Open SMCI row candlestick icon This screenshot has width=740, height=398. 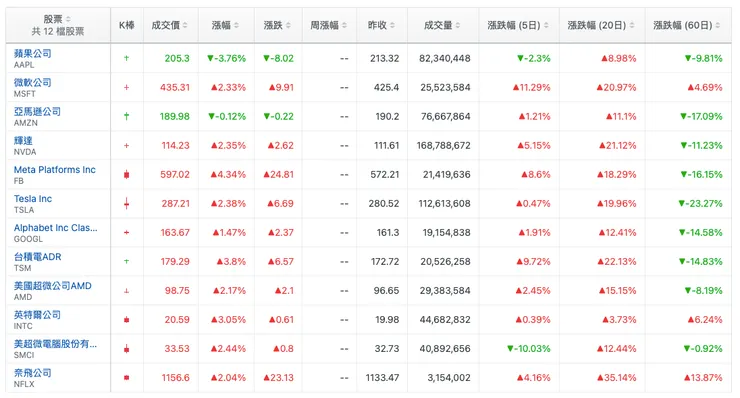click(126, 349)
